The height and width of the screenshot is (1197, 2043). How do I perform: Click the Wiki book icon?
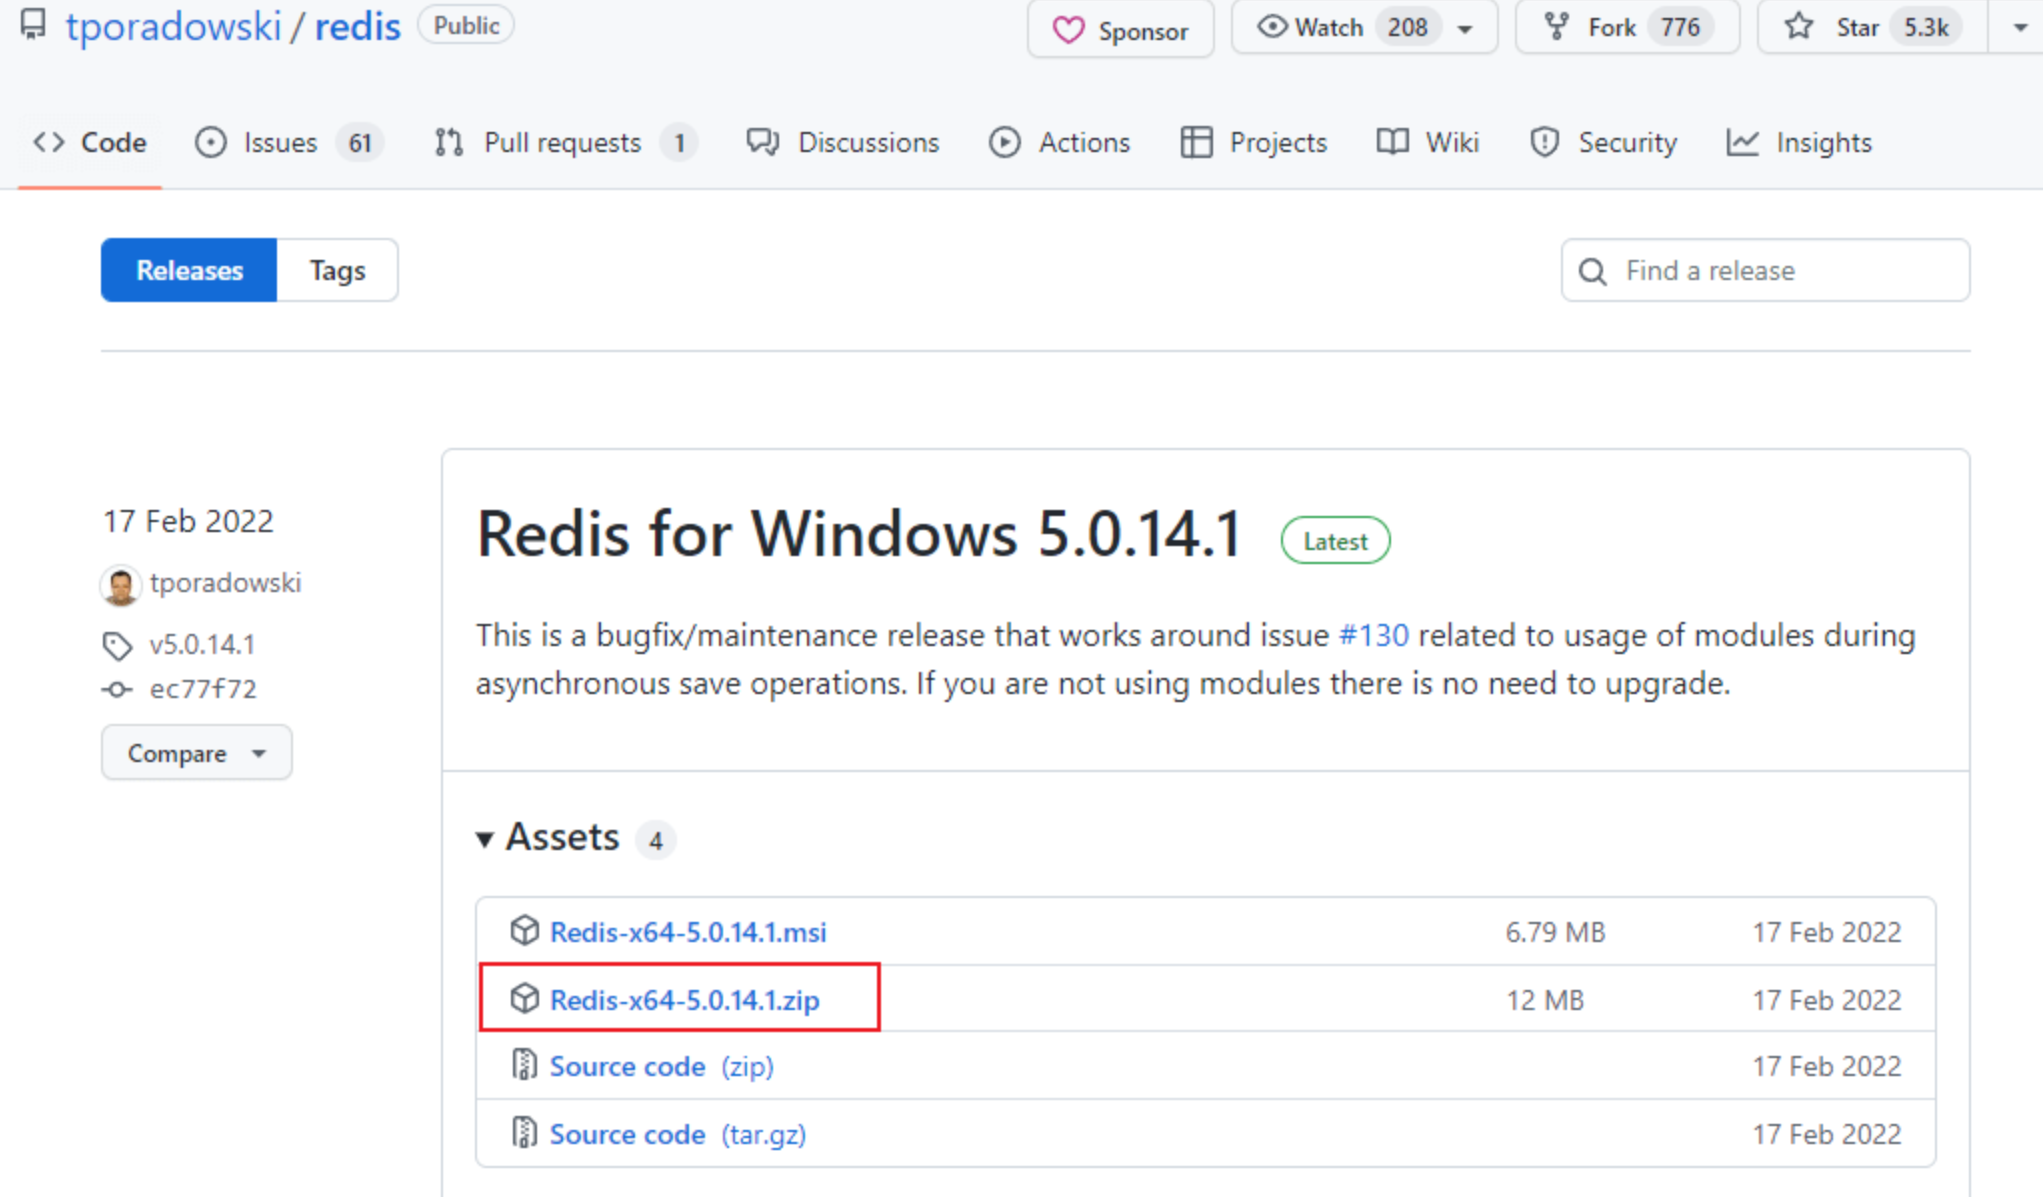1393,142
